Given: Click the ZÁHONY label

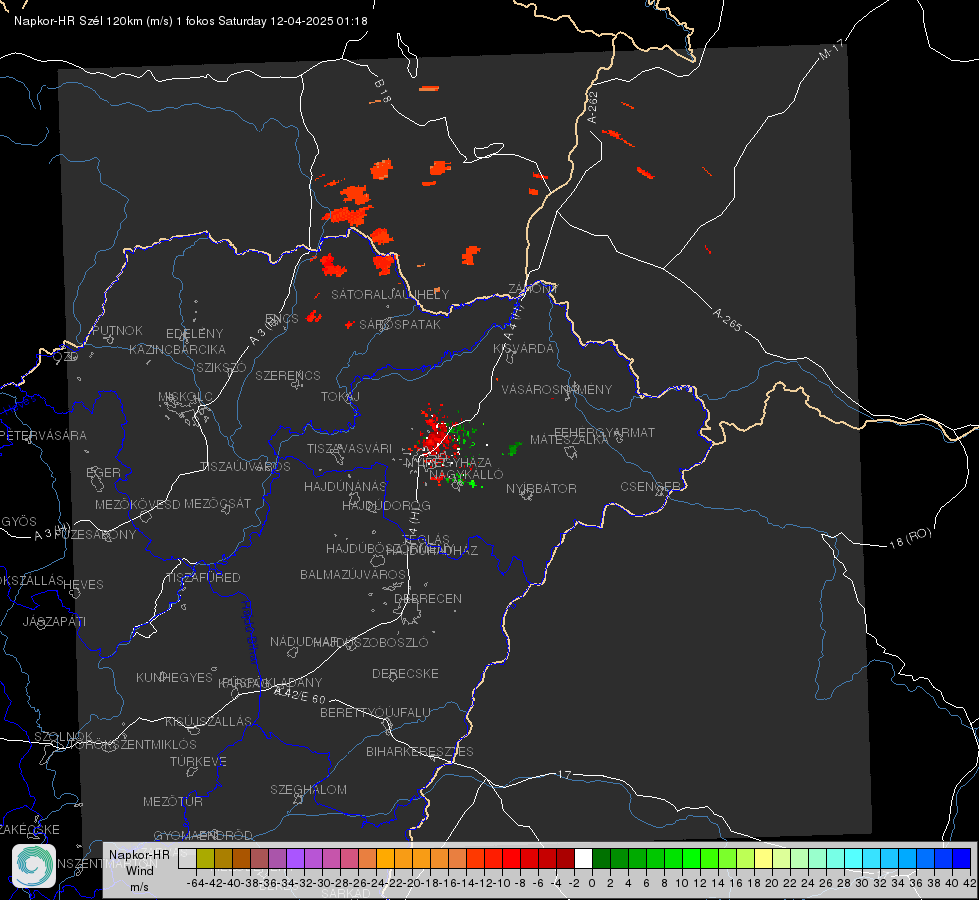Looking at the screenshot, I should point(533,289).
